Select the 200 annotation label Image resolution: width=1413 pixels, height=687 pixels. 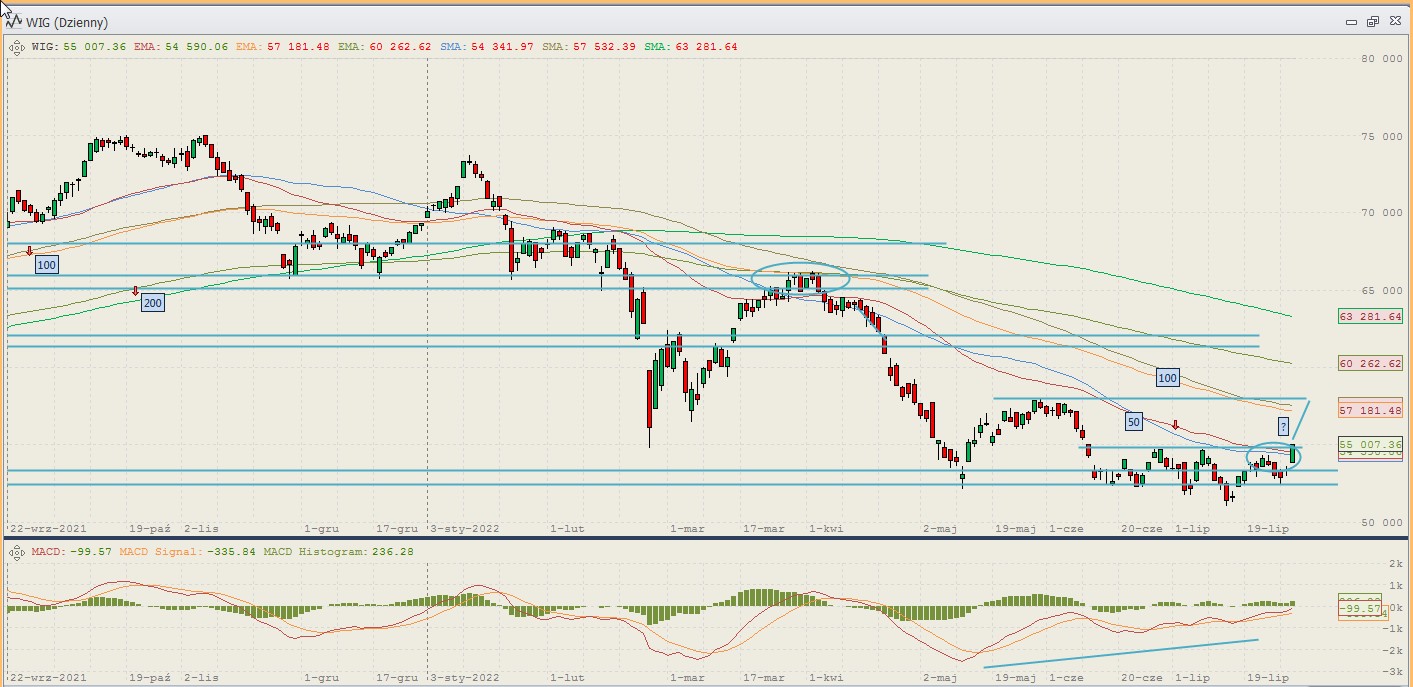(152, 303)
